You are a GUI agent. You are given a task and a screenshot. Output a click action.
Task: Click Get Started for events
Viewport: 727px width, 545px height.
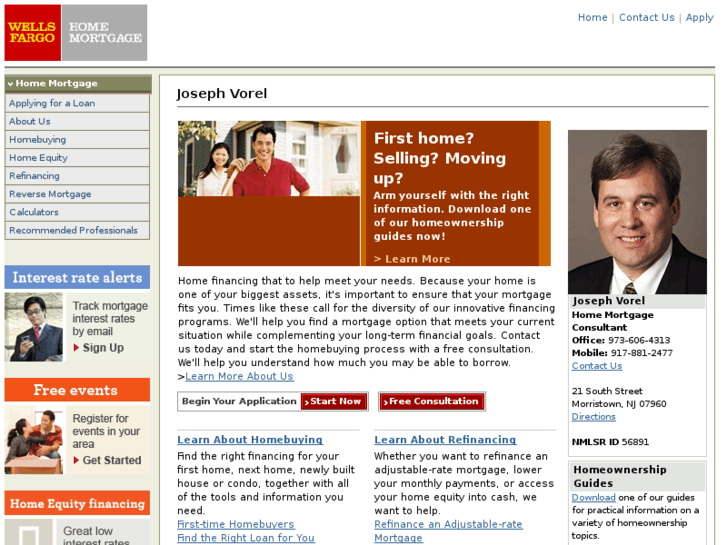(112, 460)
